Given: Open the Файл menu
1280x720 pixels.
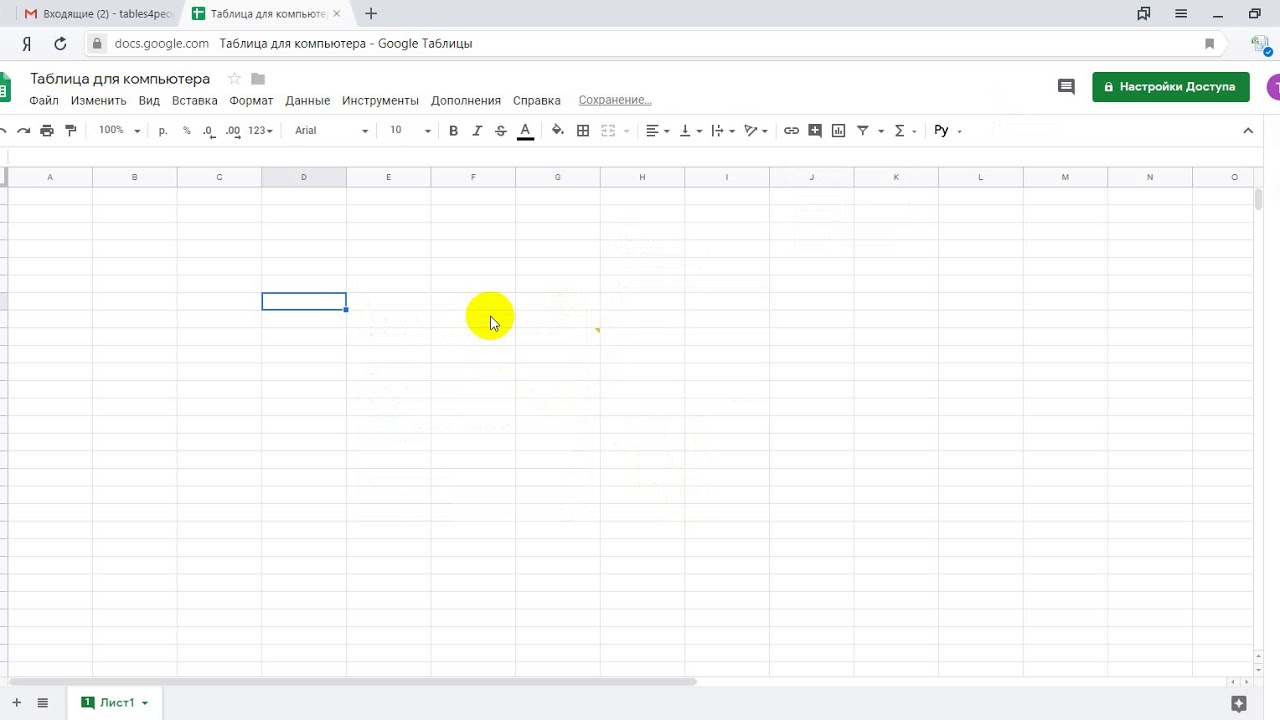Looking at the screenshot, I should 44,100.
